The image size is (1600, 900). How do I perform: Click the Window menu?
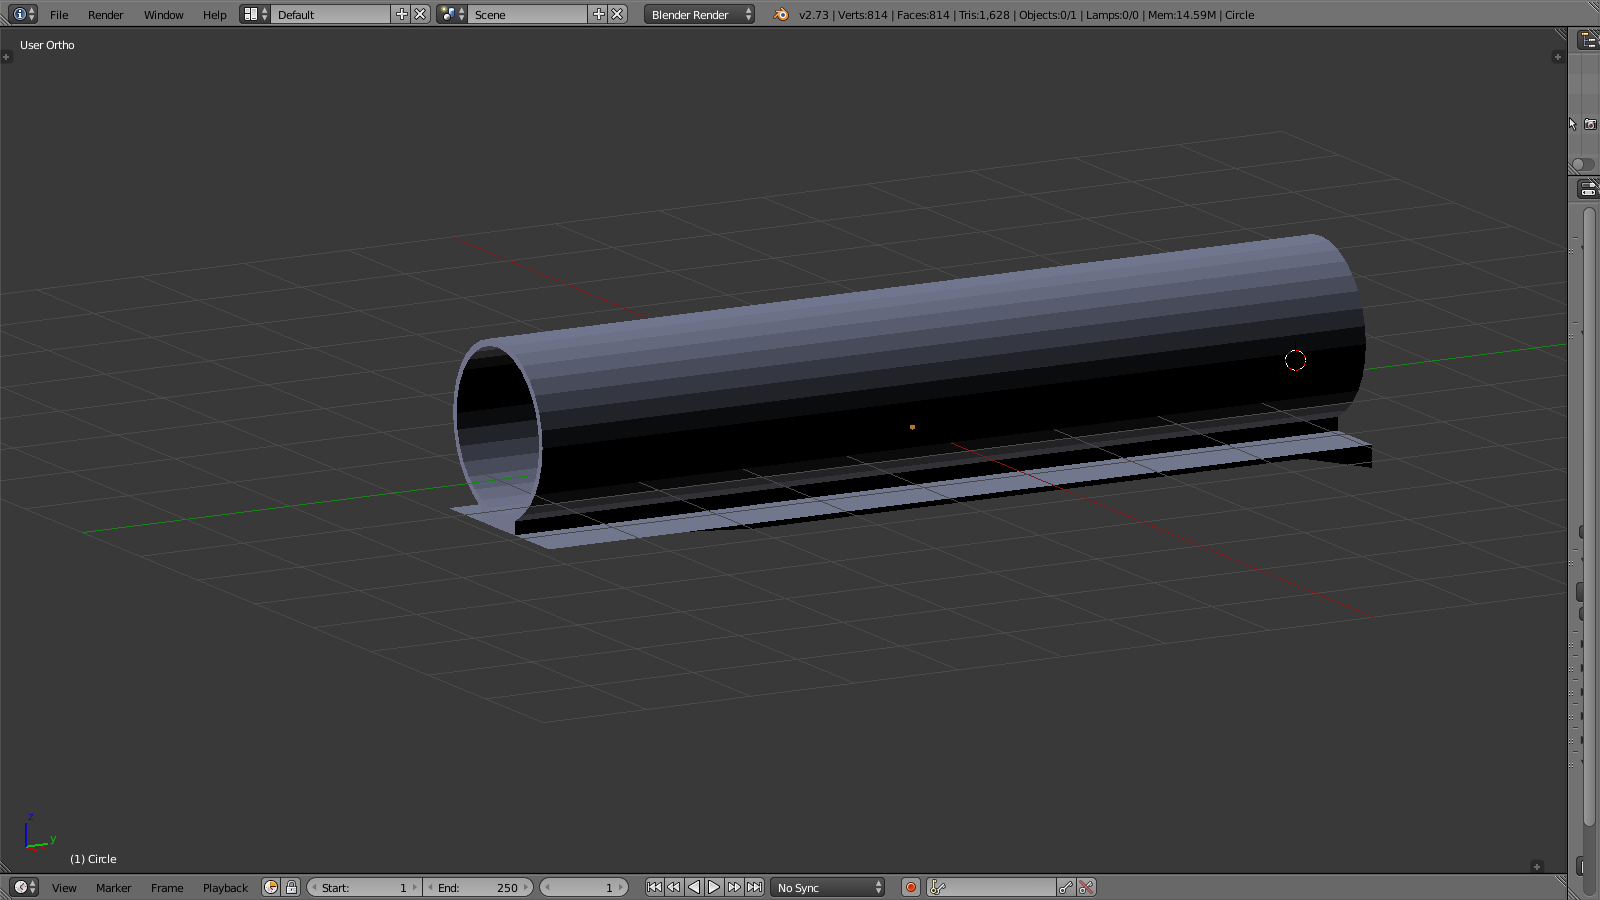click(163, 15)
